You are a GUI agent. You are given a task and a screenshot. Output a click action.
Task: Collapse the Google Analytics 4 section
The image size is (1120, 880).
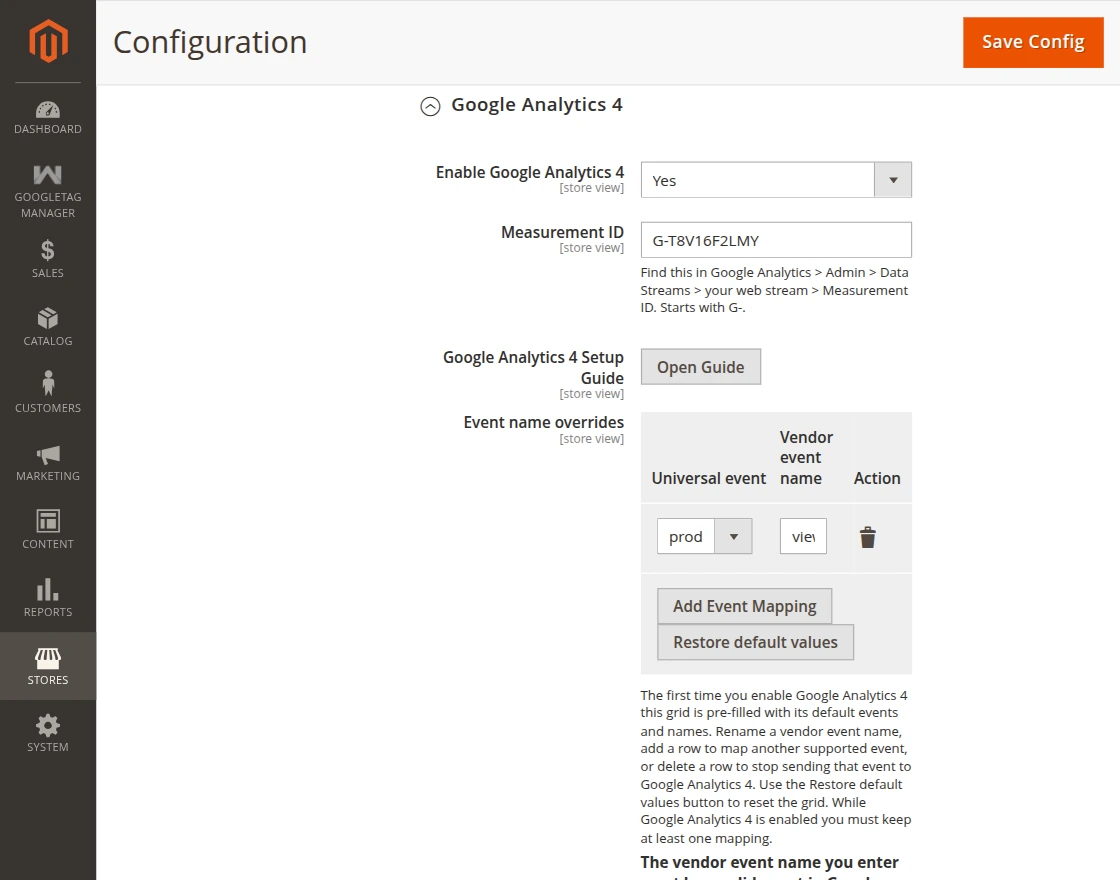pos(430,106)
